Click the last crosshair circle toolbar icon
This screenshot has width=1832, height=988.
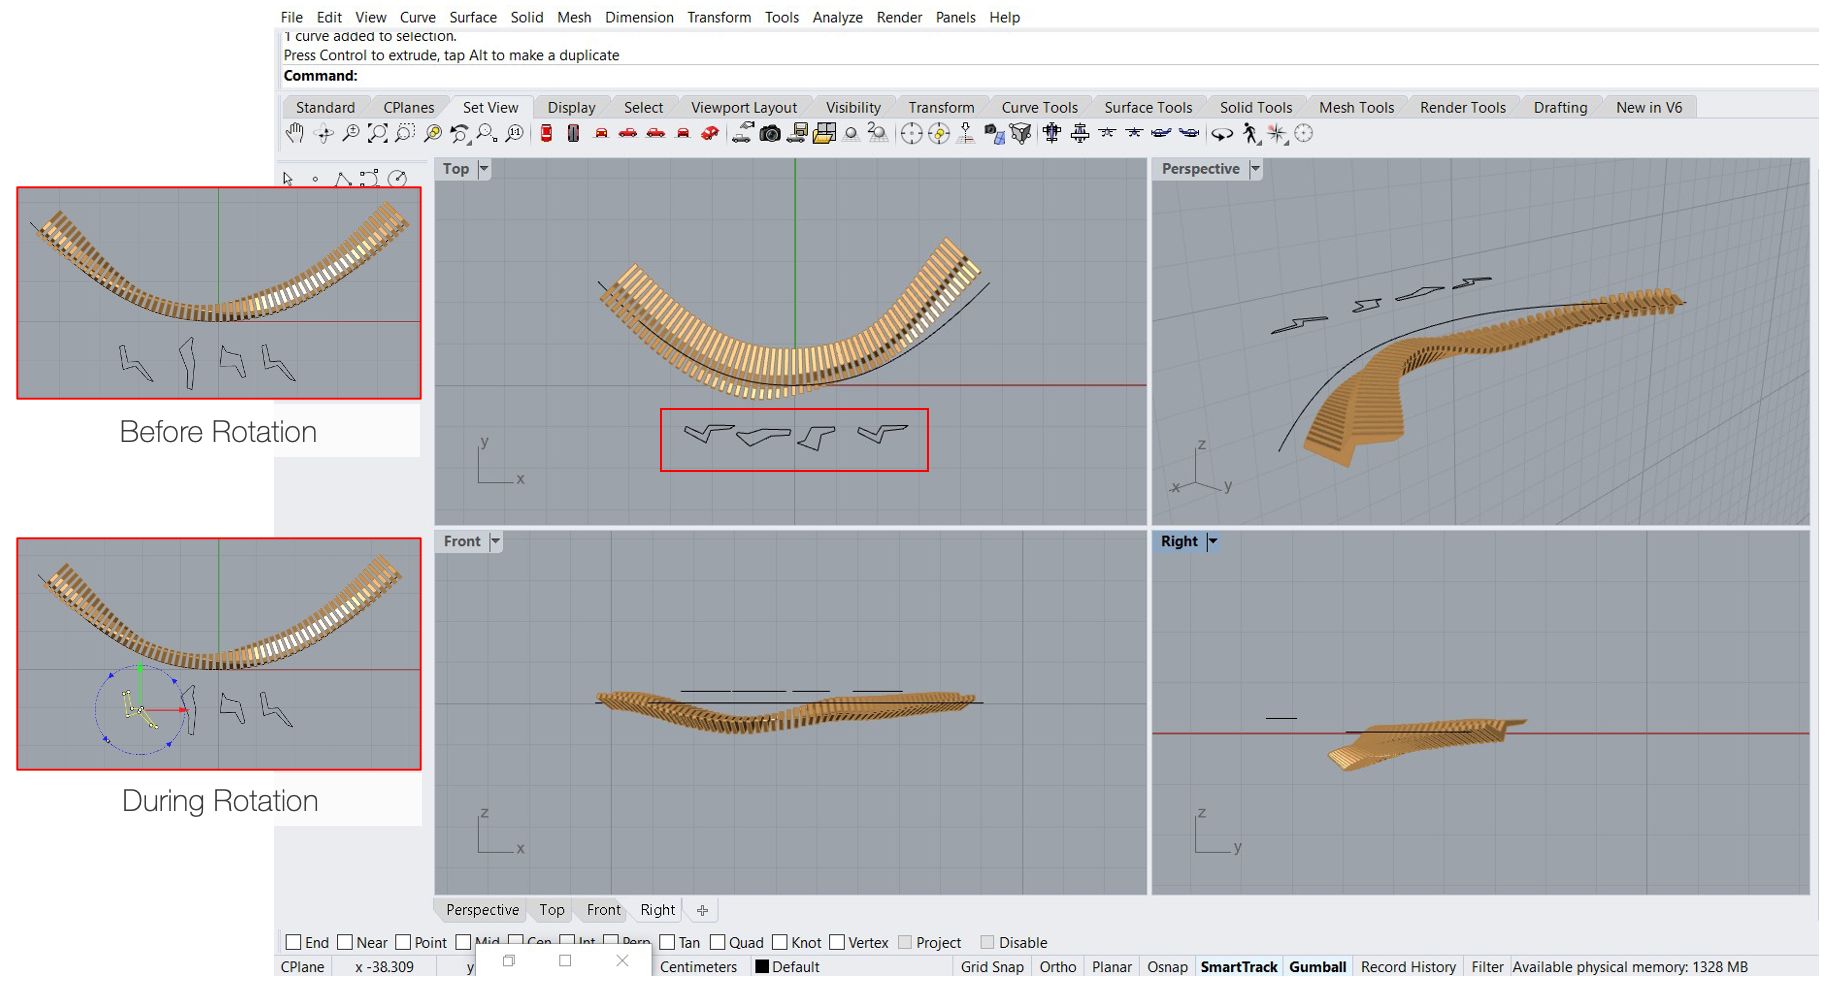(1304, 133)
